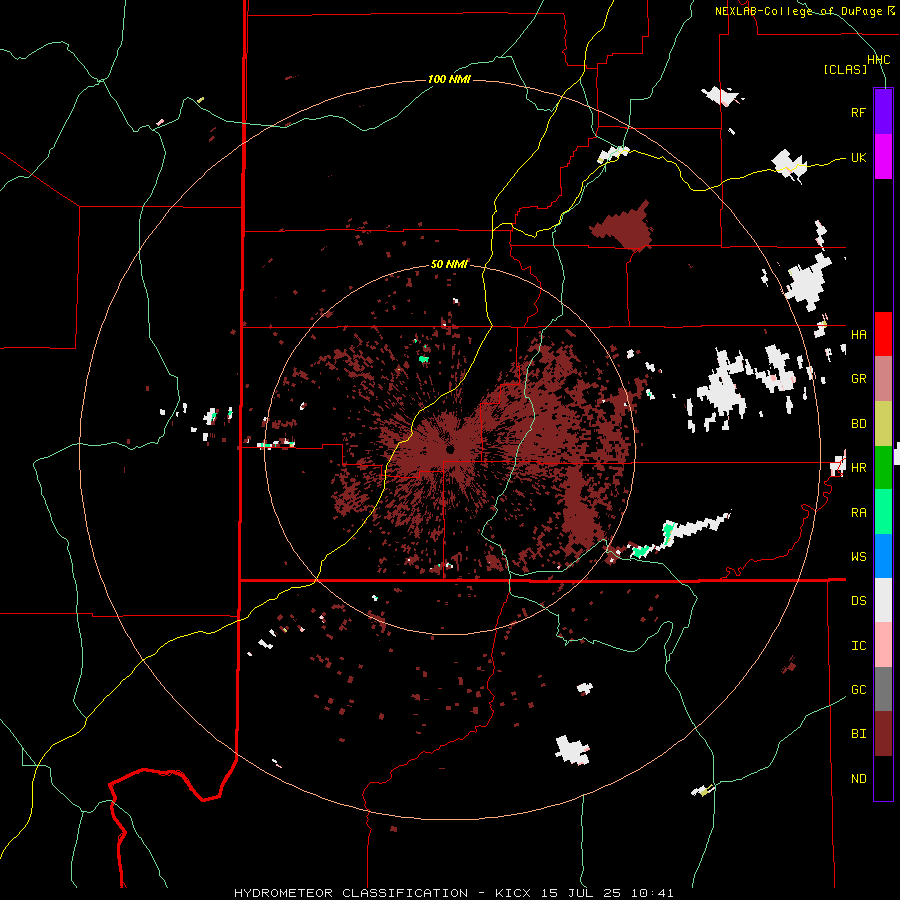
Task: Click the UK magenta legend swatch
Action: [x=883, y=157]
